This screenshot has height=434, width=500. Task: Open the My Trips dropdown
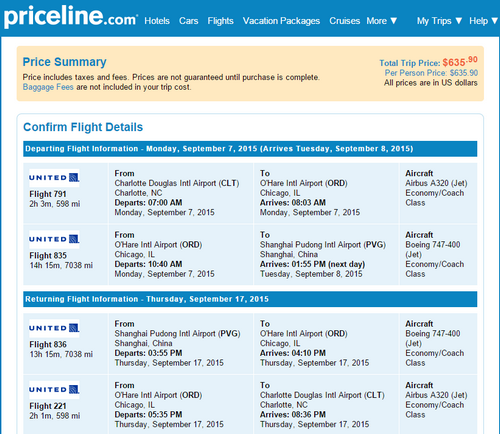439,21
